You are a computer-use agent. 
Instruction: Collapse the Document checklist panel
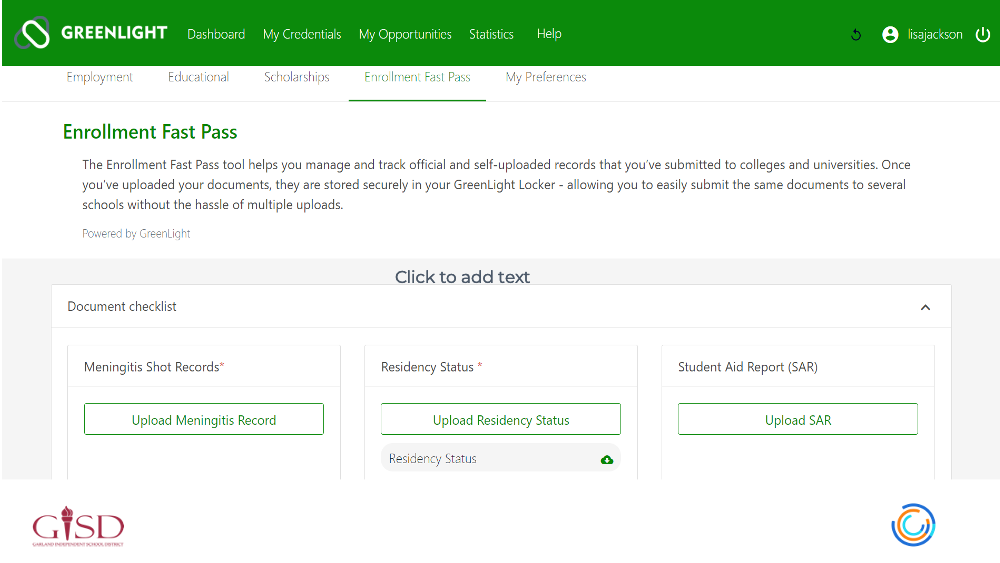pos(925,307)
